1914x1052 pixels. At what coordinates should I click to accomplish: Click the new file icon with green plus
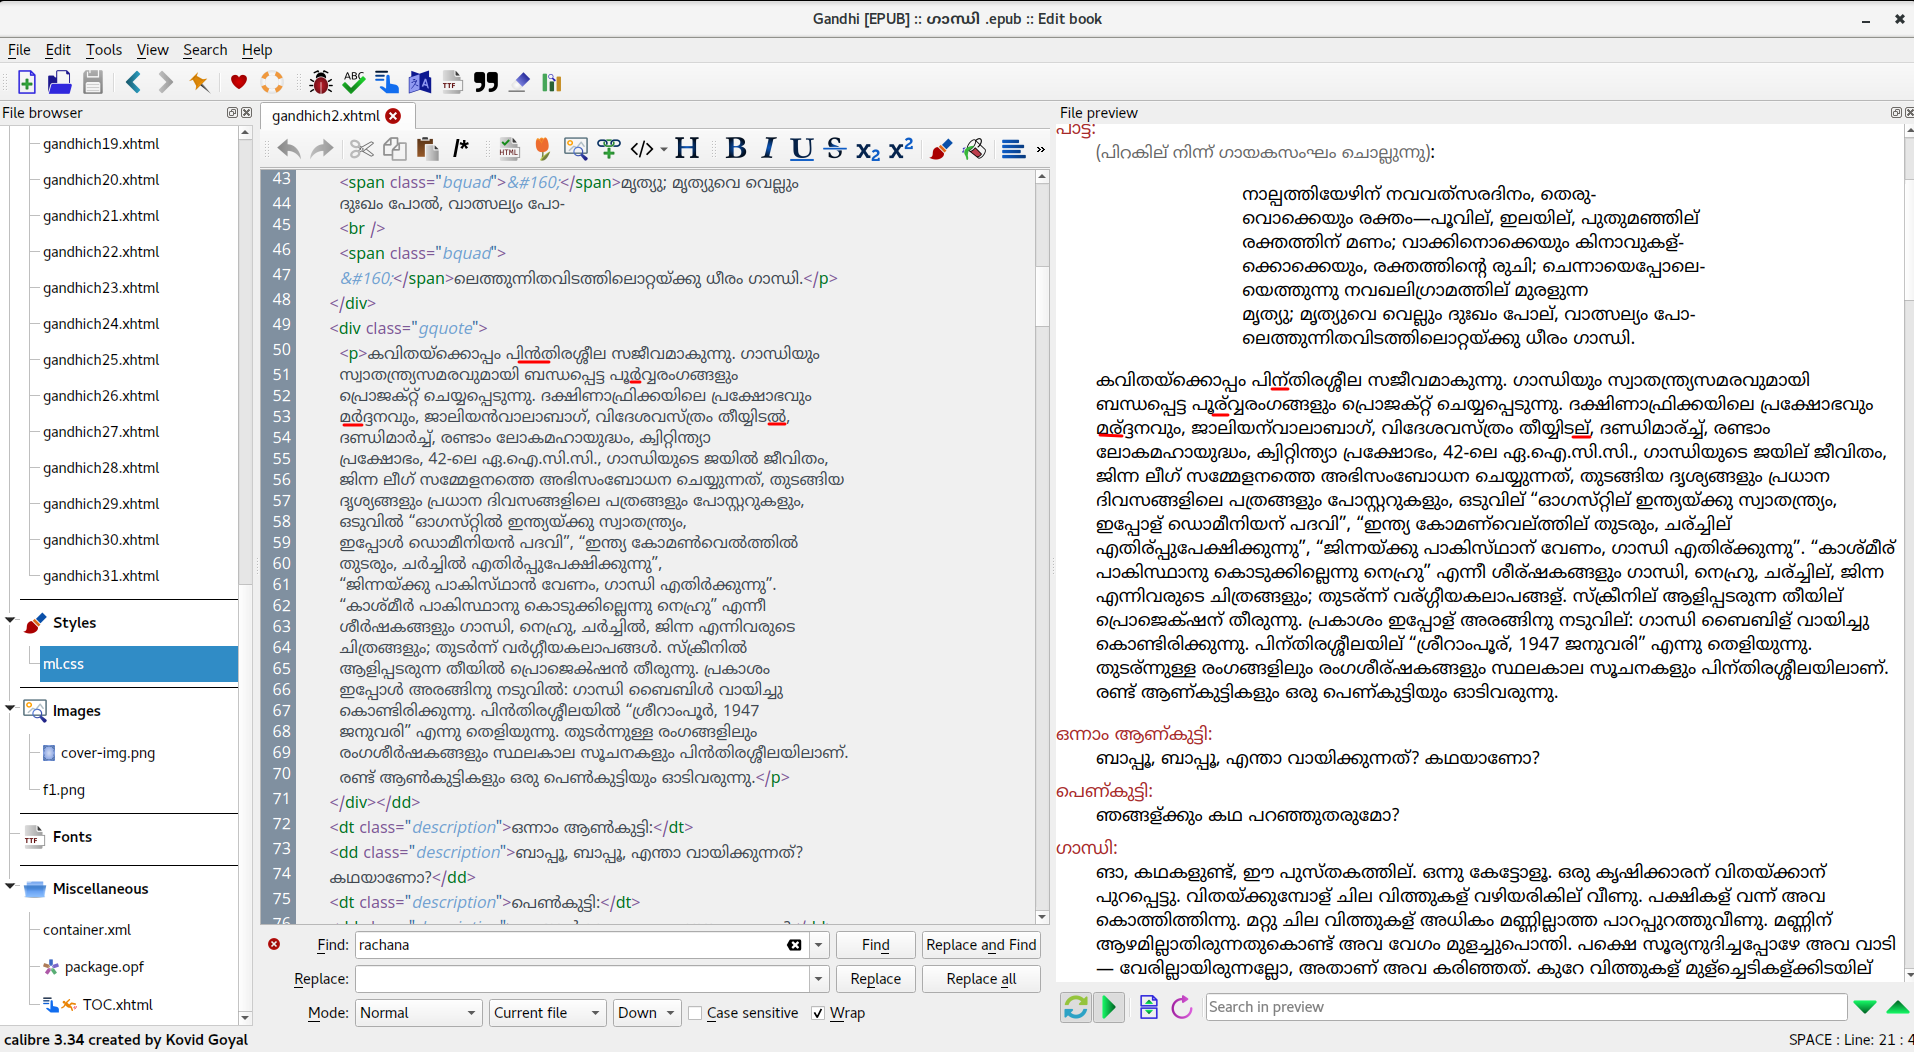[x=27, y=82]
